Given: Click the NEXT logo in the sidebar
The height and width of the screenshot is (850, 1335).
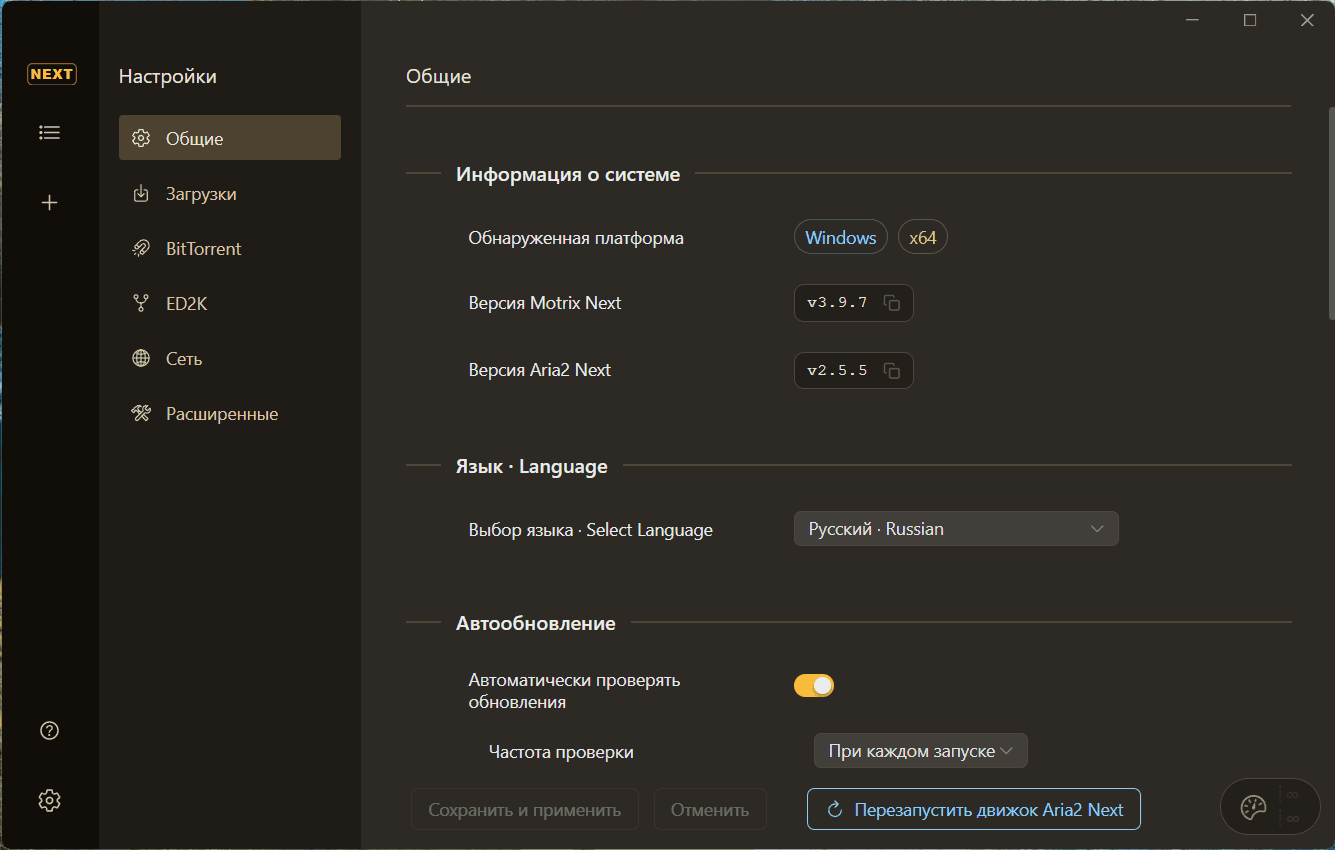Looking at the screenshot, I should [x=51, y=74].
